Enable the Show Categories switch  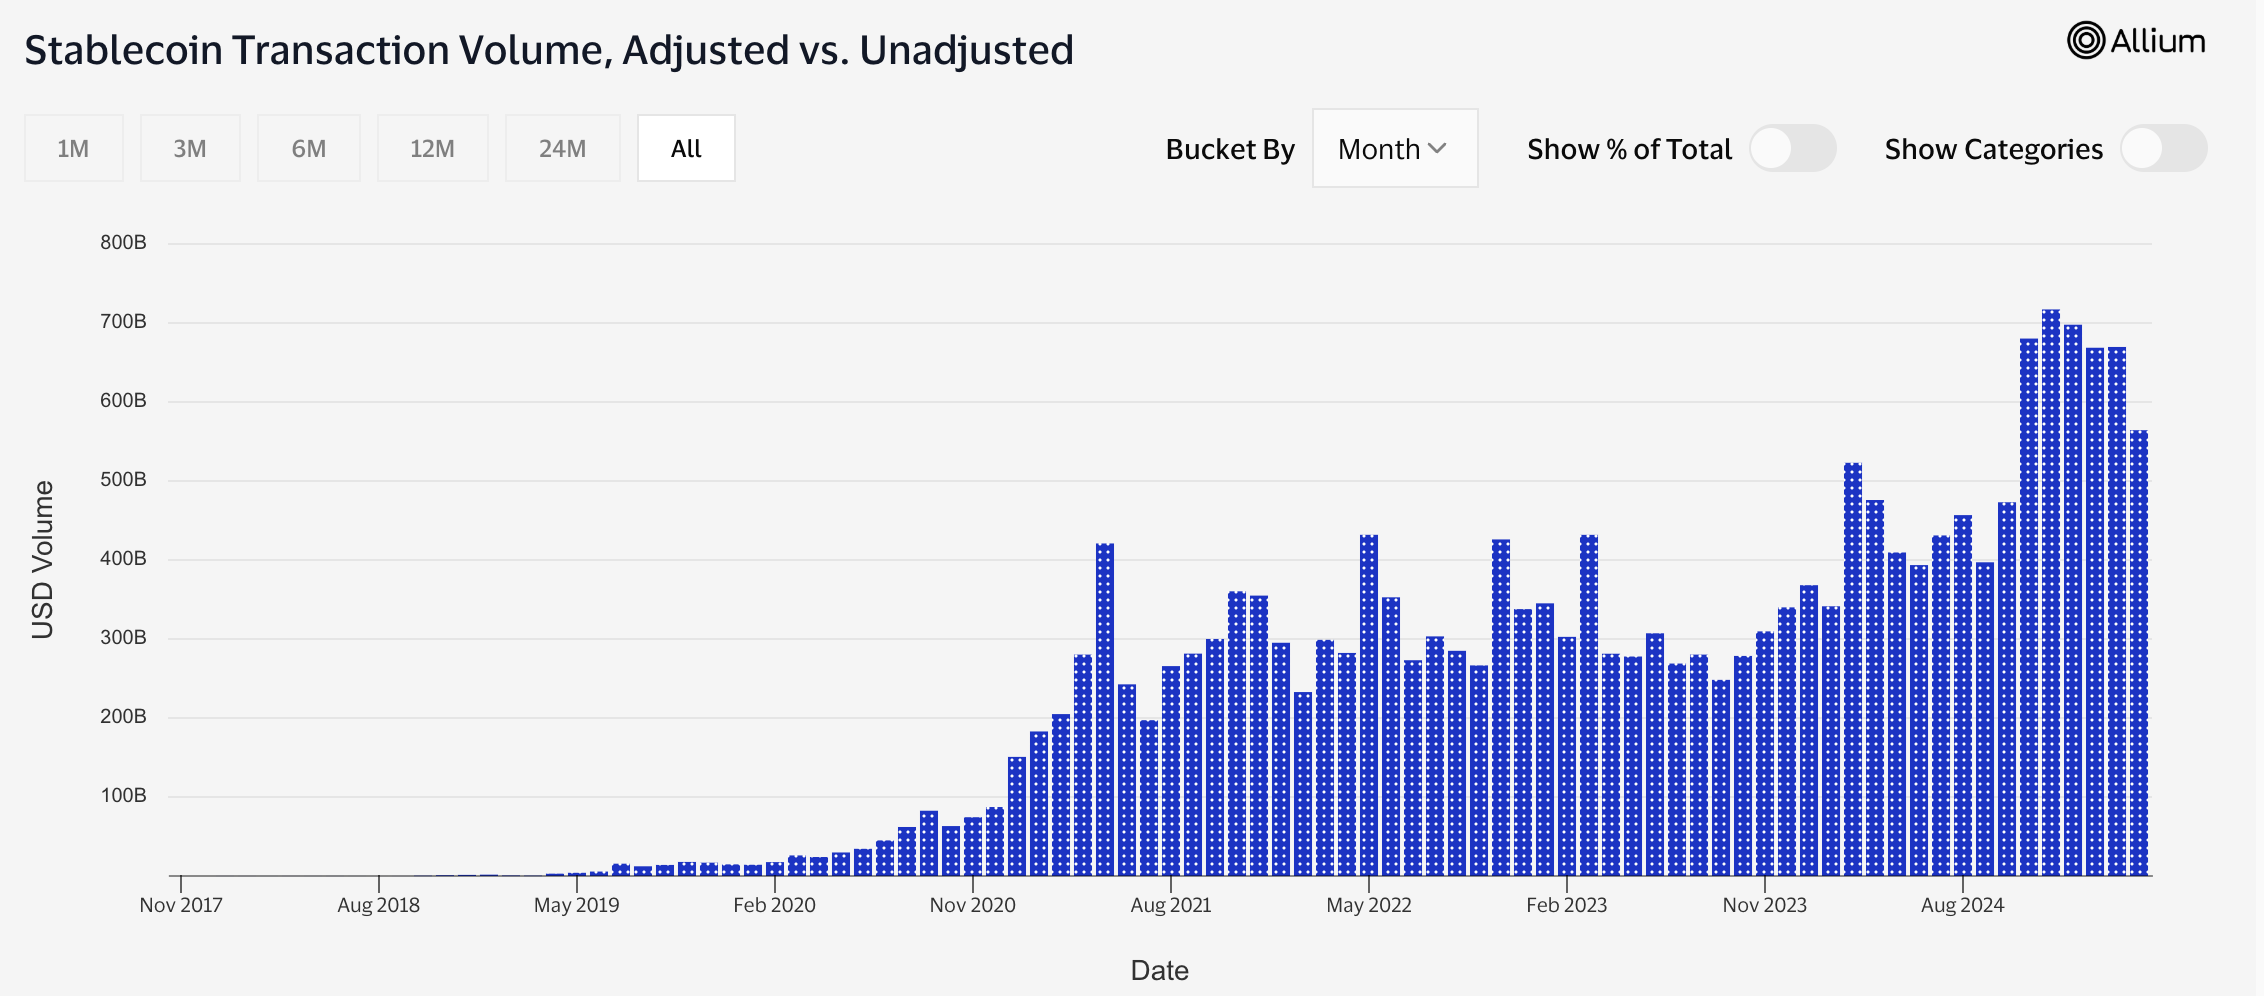[2163, 149]
